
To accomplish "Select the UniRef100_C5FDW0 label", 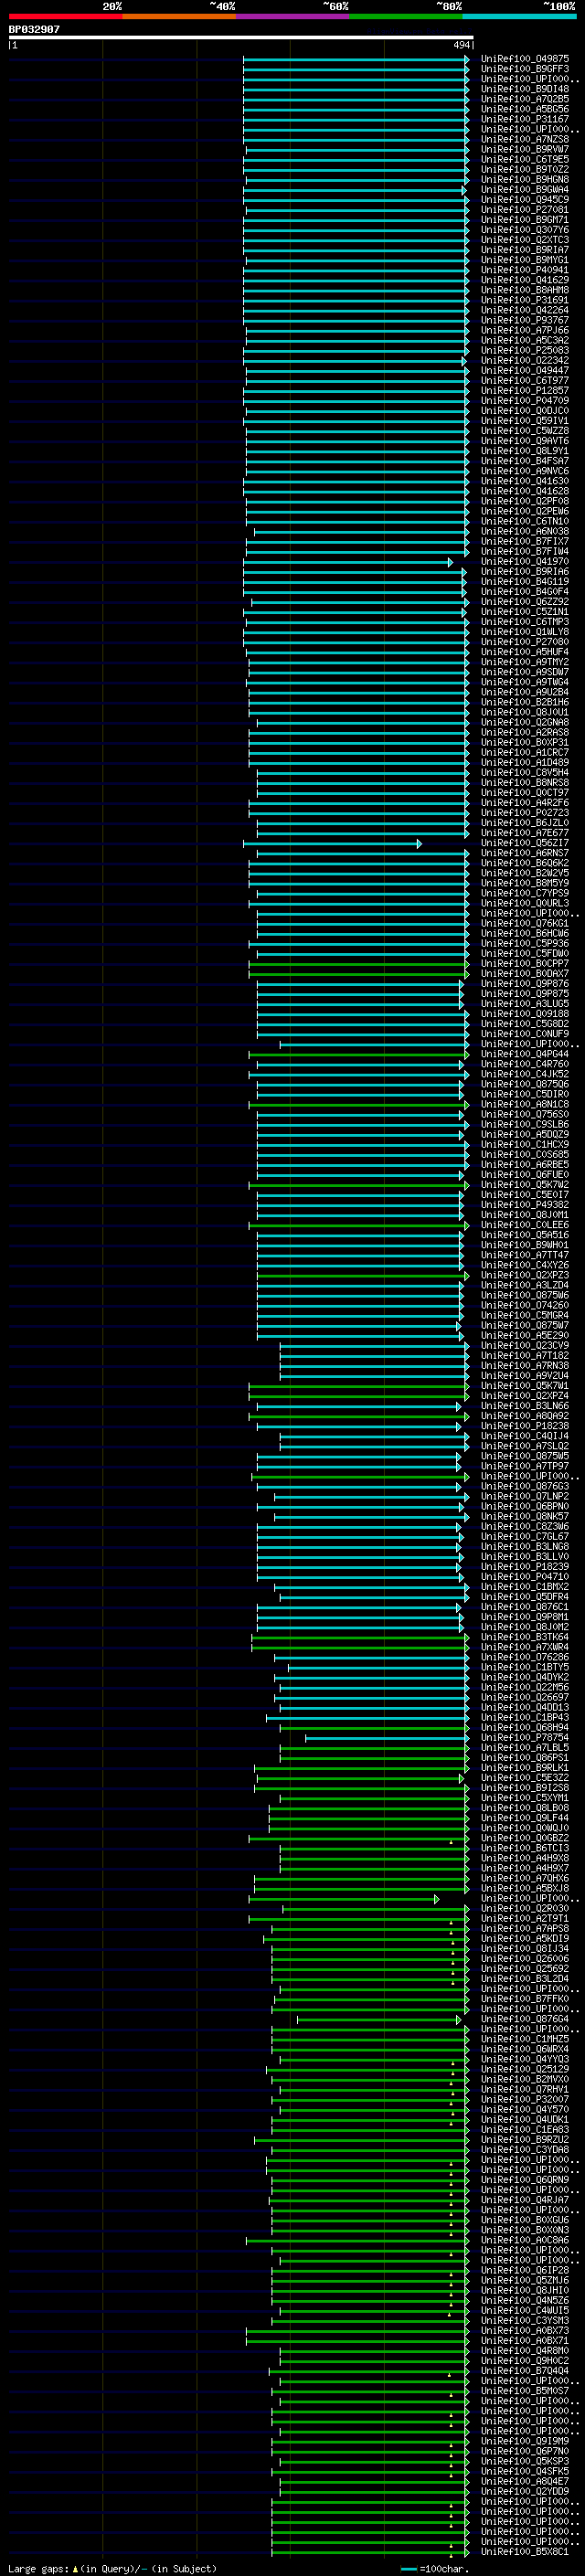I will coord(525,953).
